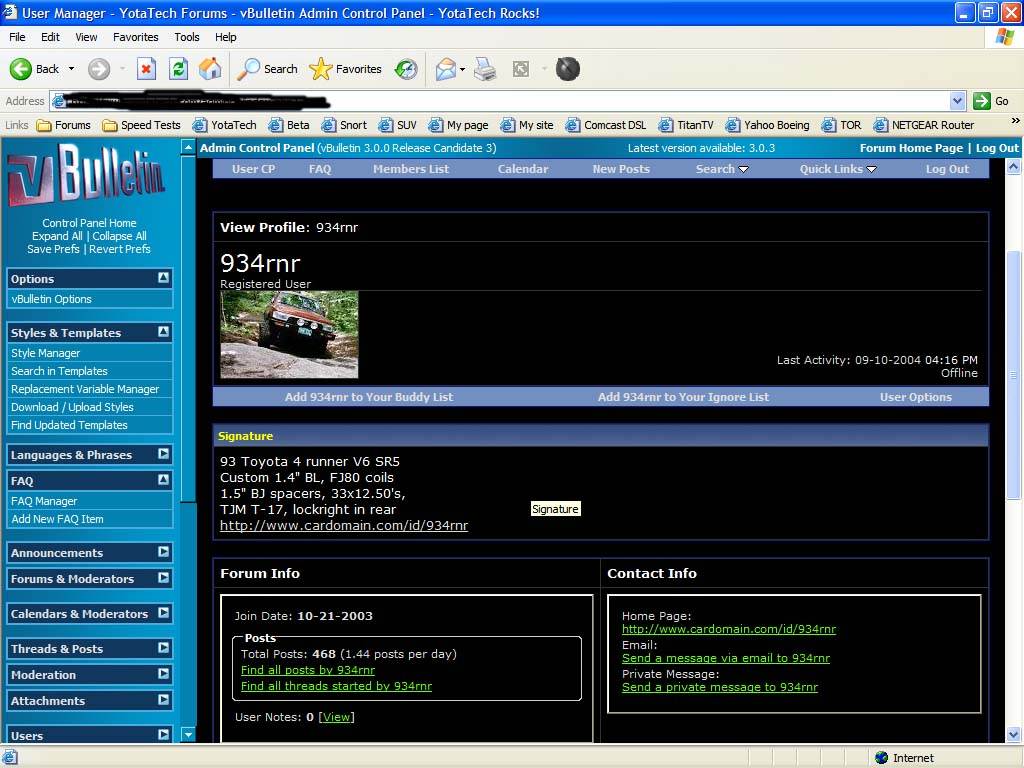Image resolution: width=1024 pixels, height=768 pixels.
Task: Open Beta link in Links bar
Action: pyautogui.click(x=289, y=125)
